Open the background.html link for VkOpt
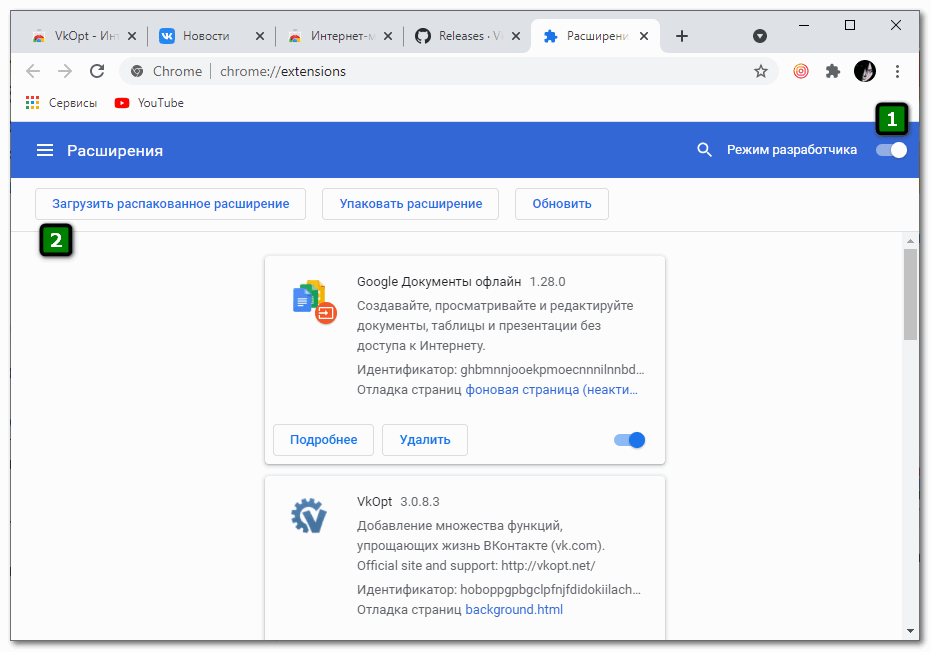This screenshot has width=931, height=652. (x=514, y=610)
